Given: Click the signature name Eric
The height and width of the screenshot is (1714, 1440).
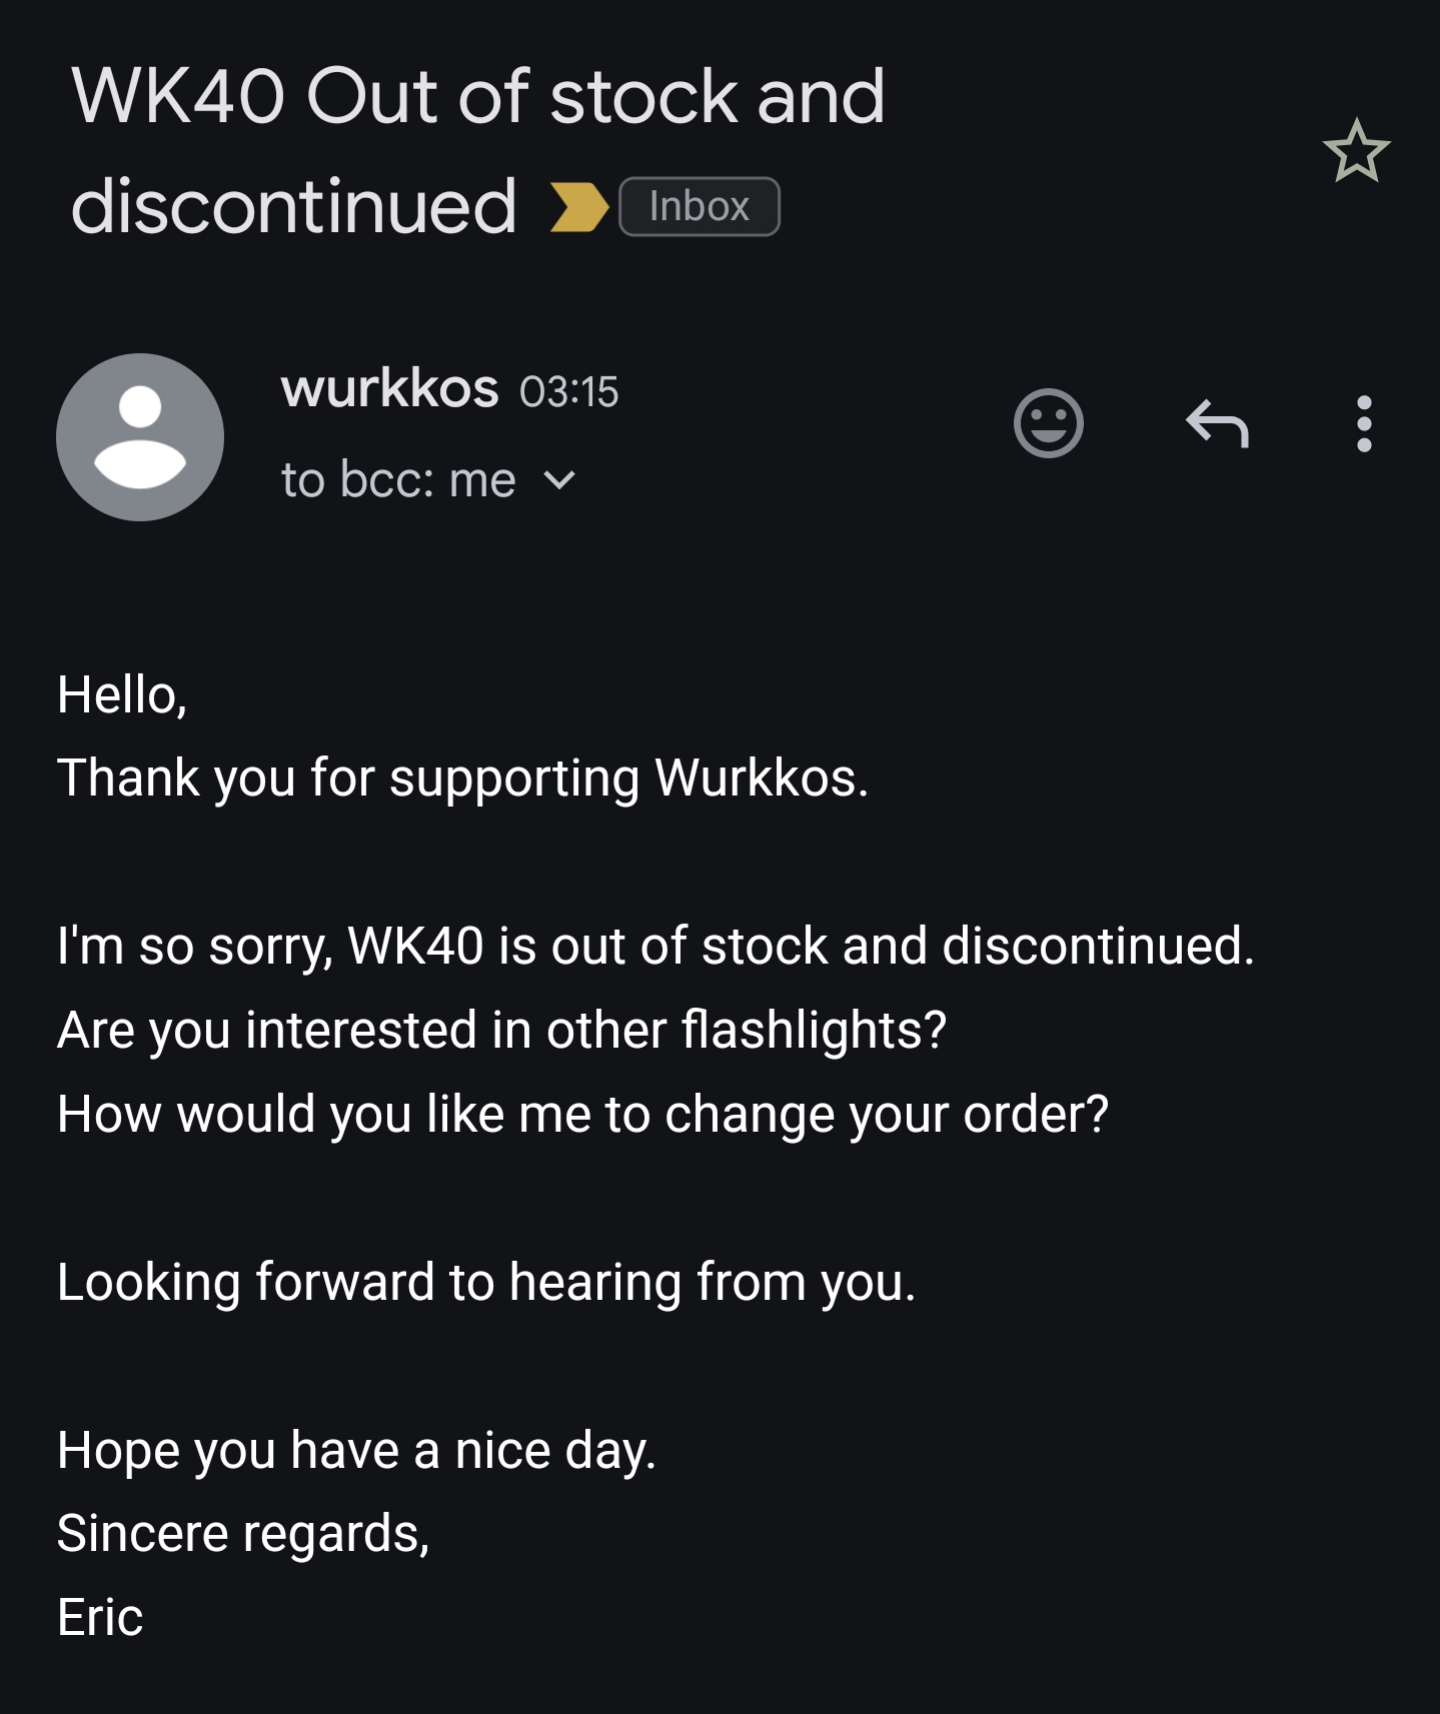Looking at the screenshot, I should tap(100, 1617).
